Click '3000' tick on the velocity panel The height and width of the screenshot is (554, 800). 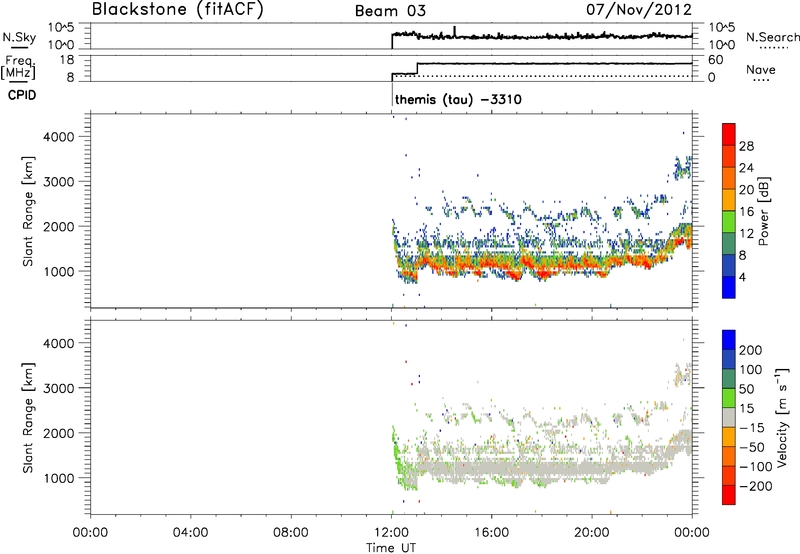pyautogui.click(x=58, y=388)
